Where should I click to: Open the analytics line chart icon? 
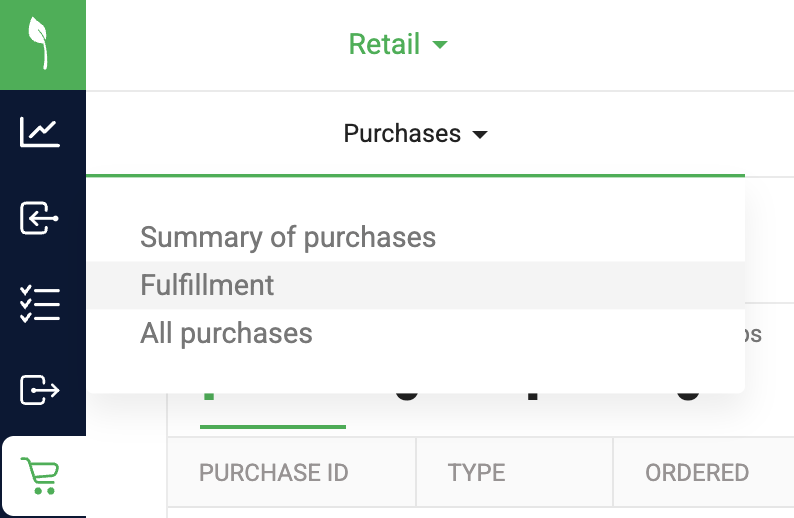(40, 132)
